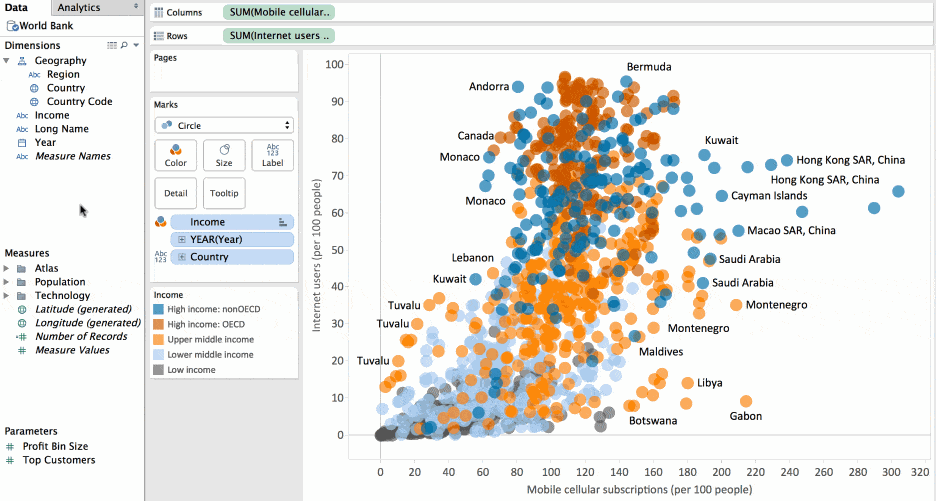Open the Label marks card
This screenshot has height=501, width=936.
pos(272,155)
